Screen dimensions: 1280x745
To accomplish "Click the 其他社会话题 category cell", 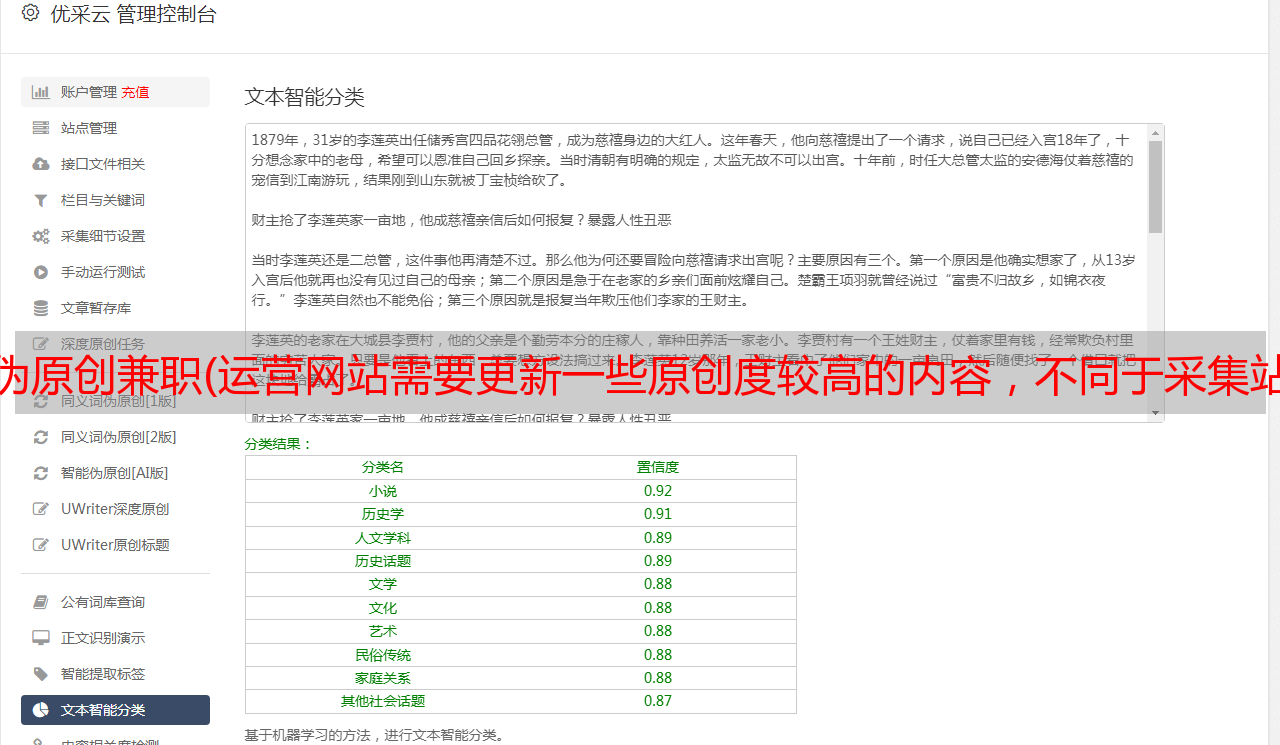I will [x=383, y=701].
